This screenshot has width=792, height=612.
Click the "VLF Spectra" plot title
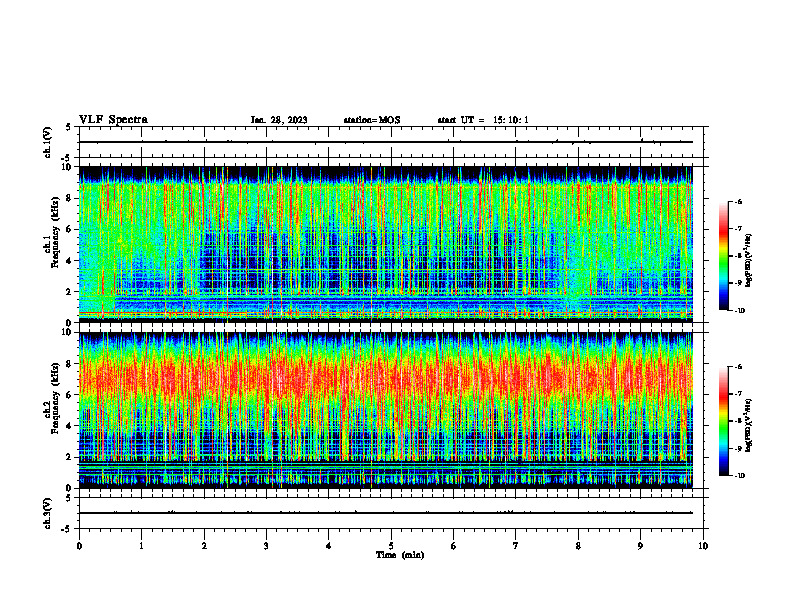click(113, 120)
